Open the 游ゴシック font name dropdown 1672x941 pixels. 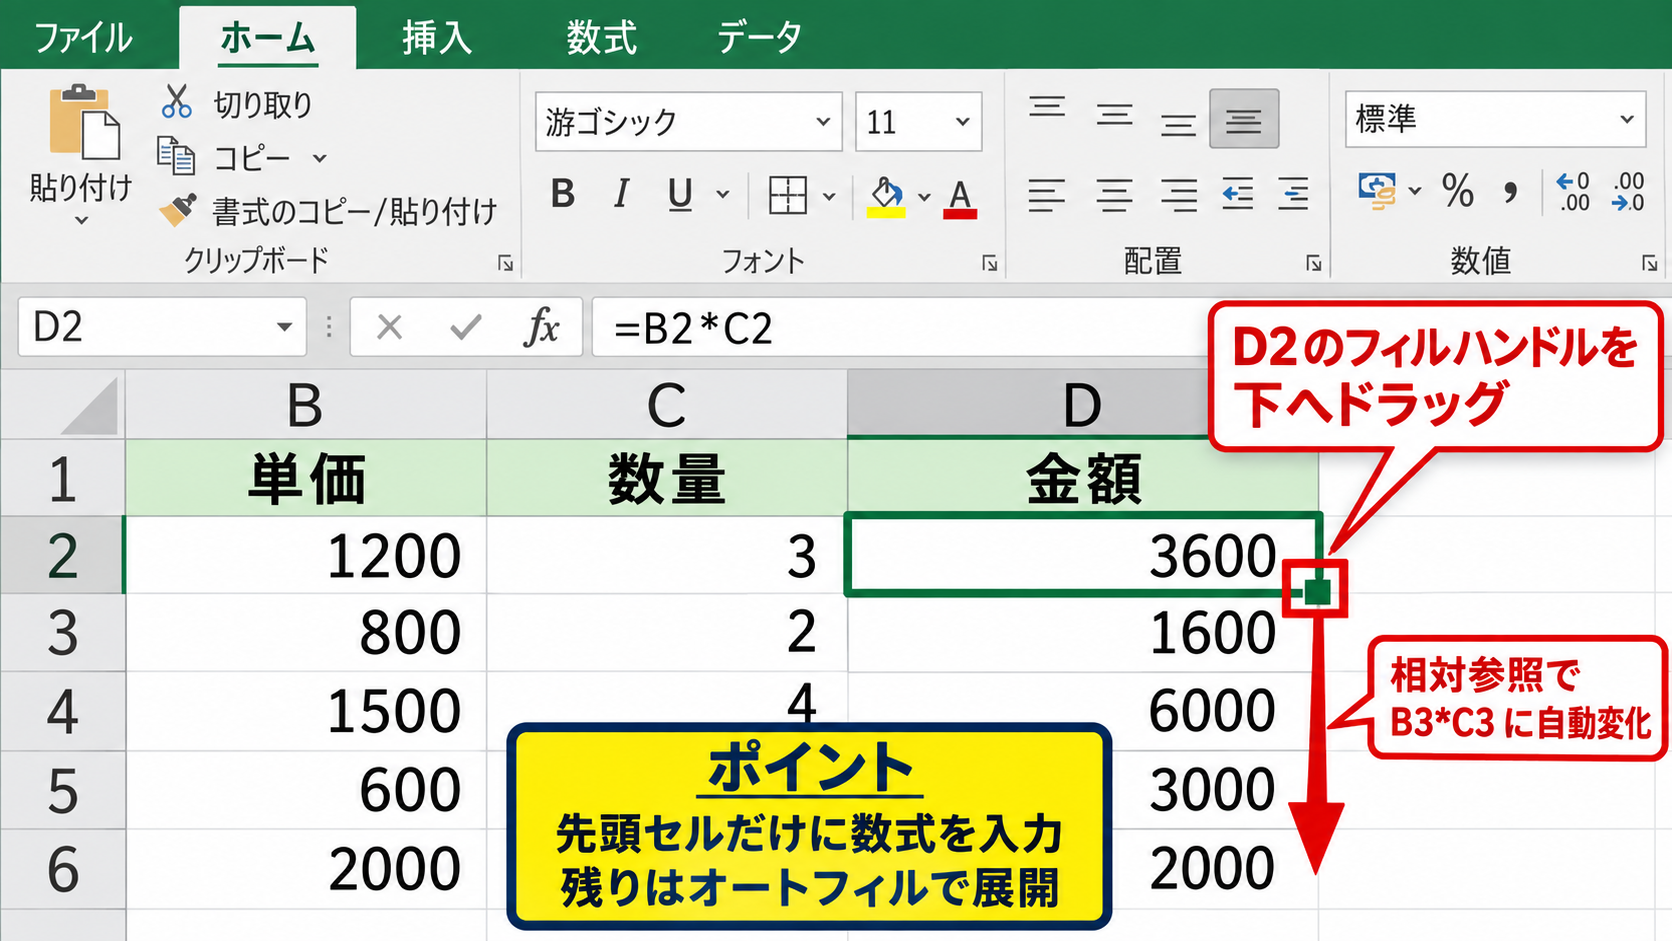coord(822,122)
